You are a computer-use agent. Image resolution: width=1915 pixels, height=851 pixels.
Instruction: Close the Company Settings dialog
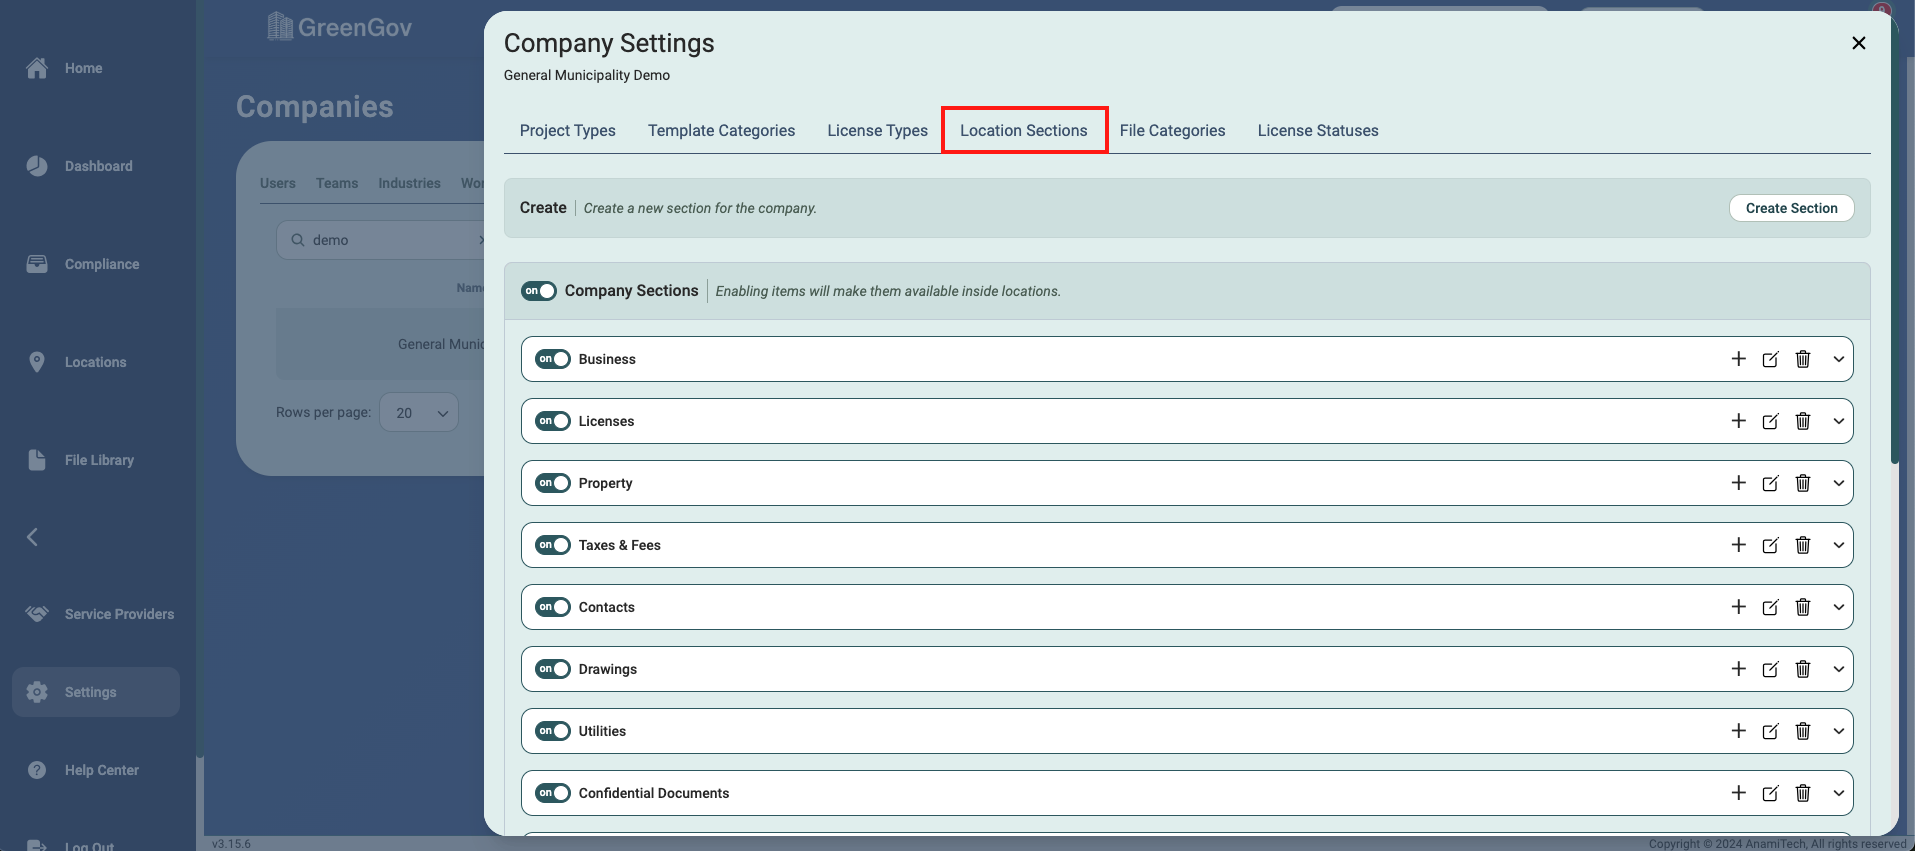(1858, 43)
